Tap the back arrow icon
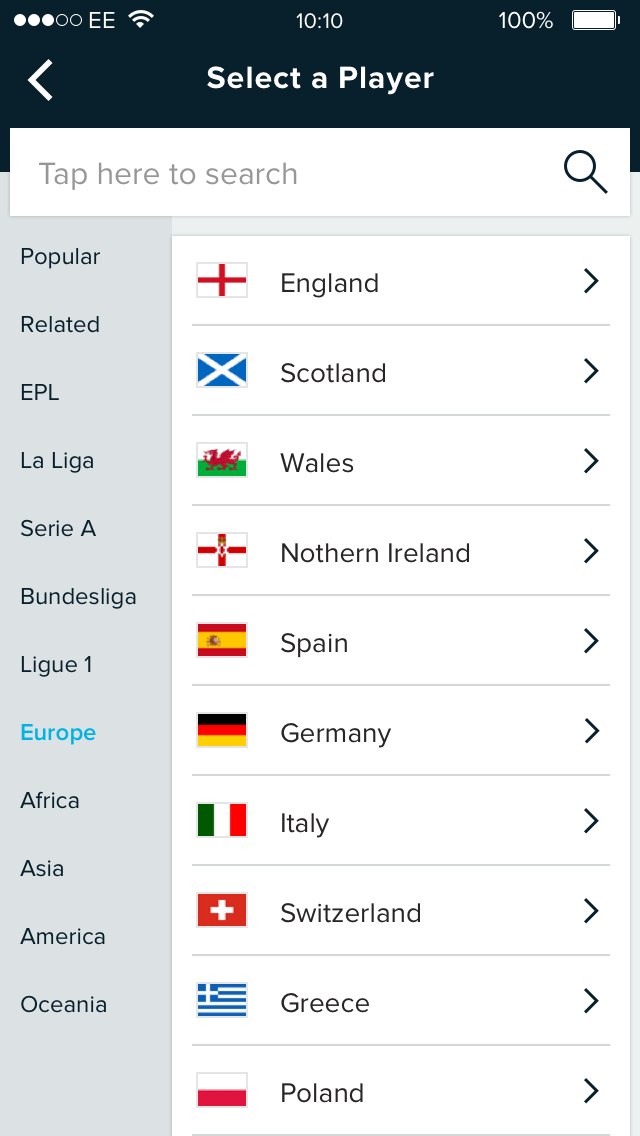 (x=41, y=80)
